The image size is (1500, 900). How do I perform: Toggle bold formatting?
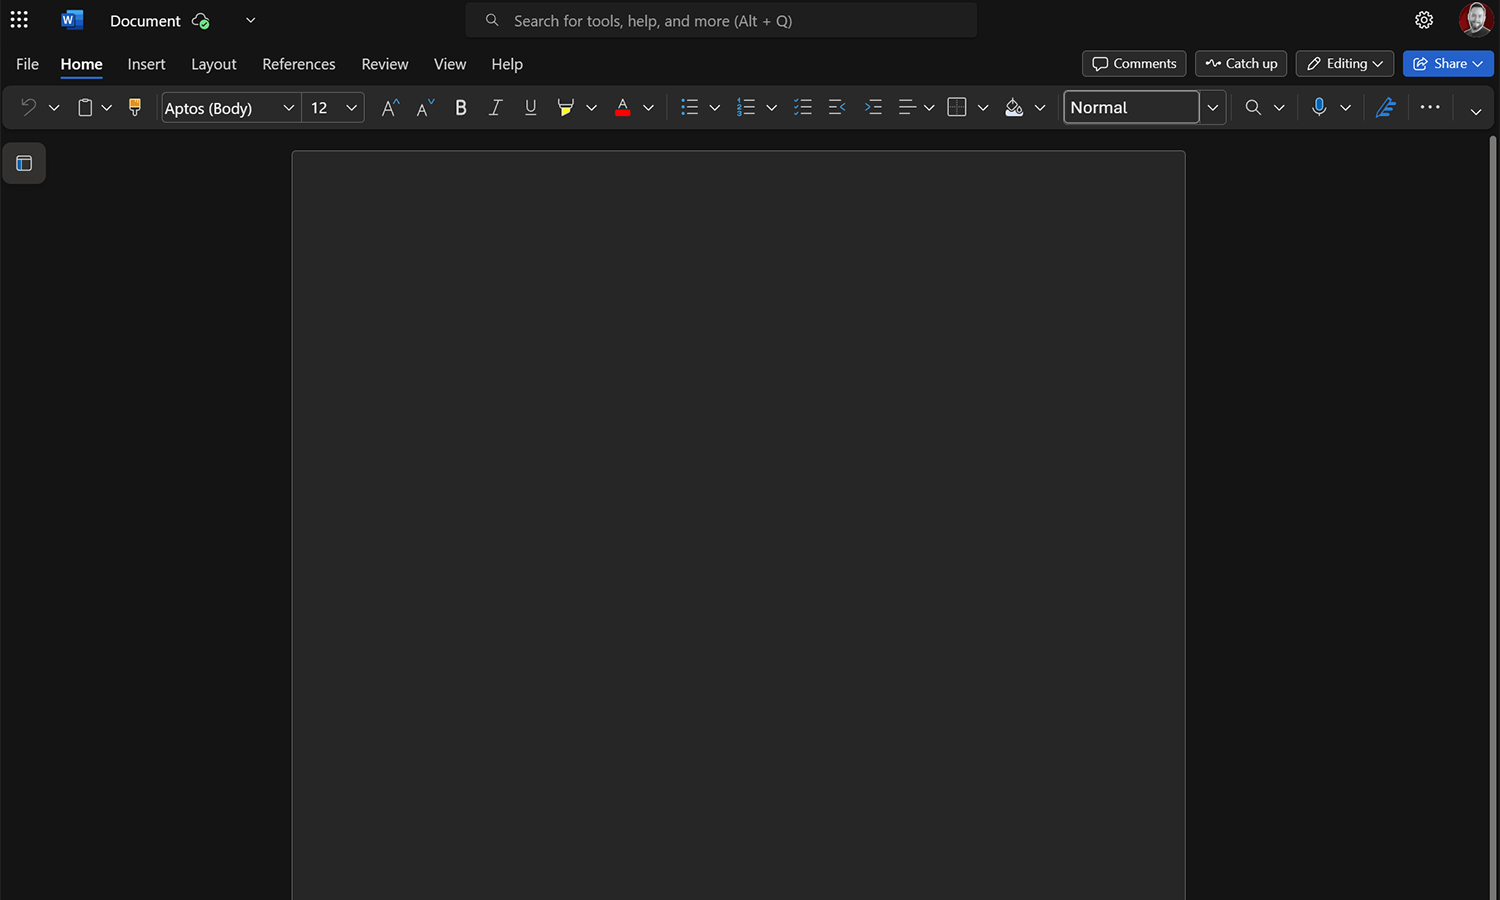pos(460,107)
